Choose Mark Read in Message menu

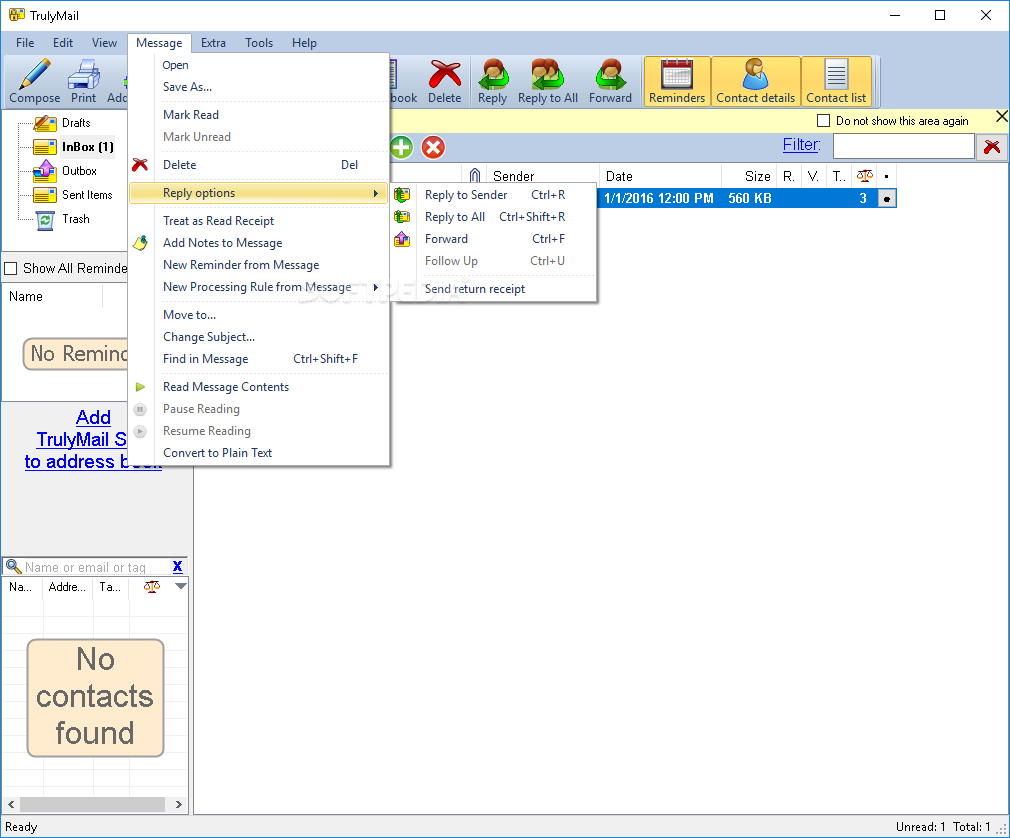(259, 115)
